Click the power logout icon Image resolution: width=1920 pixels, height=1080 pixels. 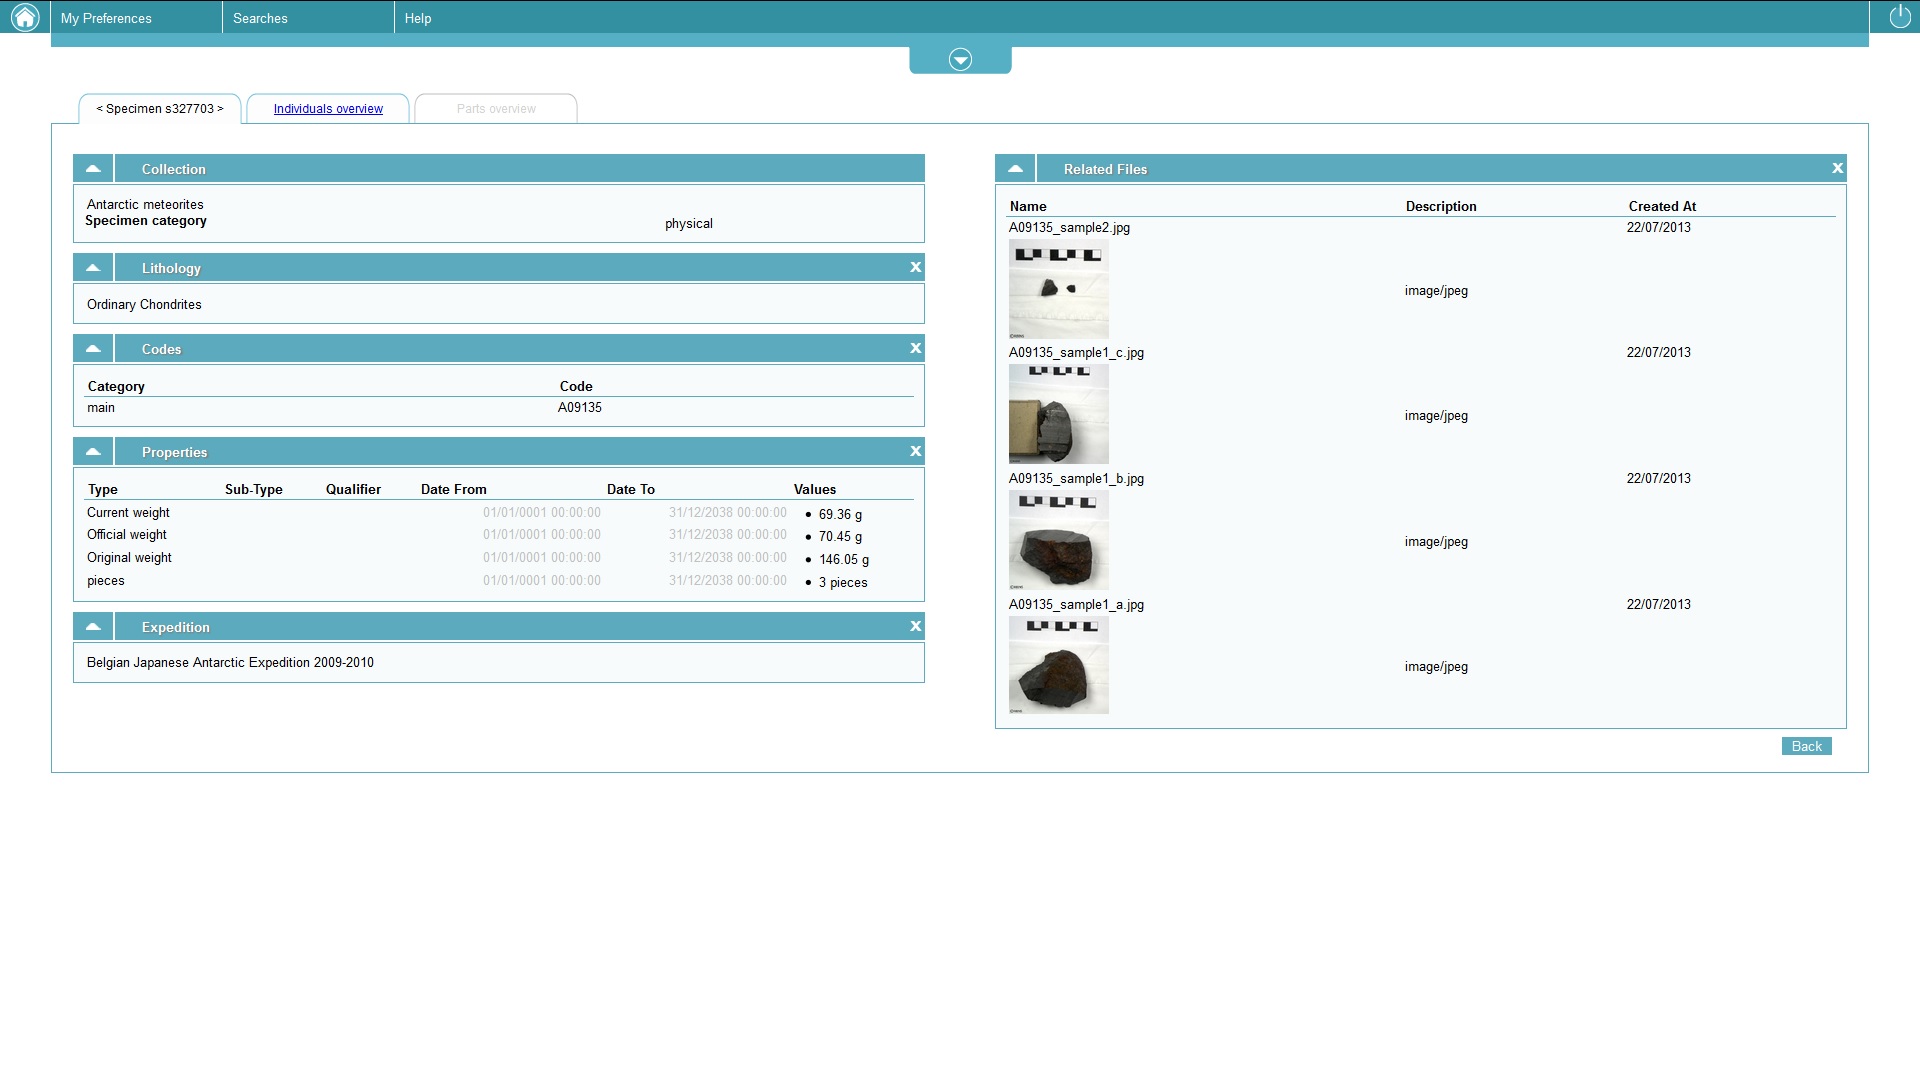[1899, 17]
